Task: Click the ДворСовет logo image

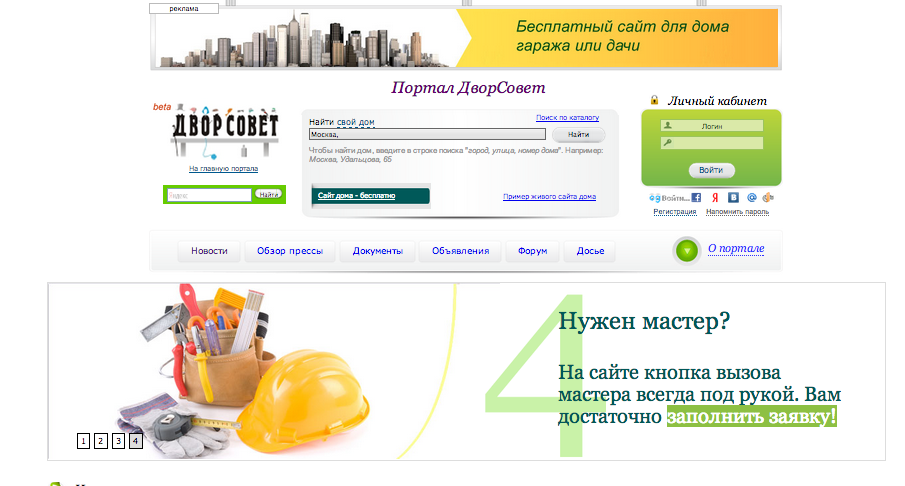Action: (223, 133)
